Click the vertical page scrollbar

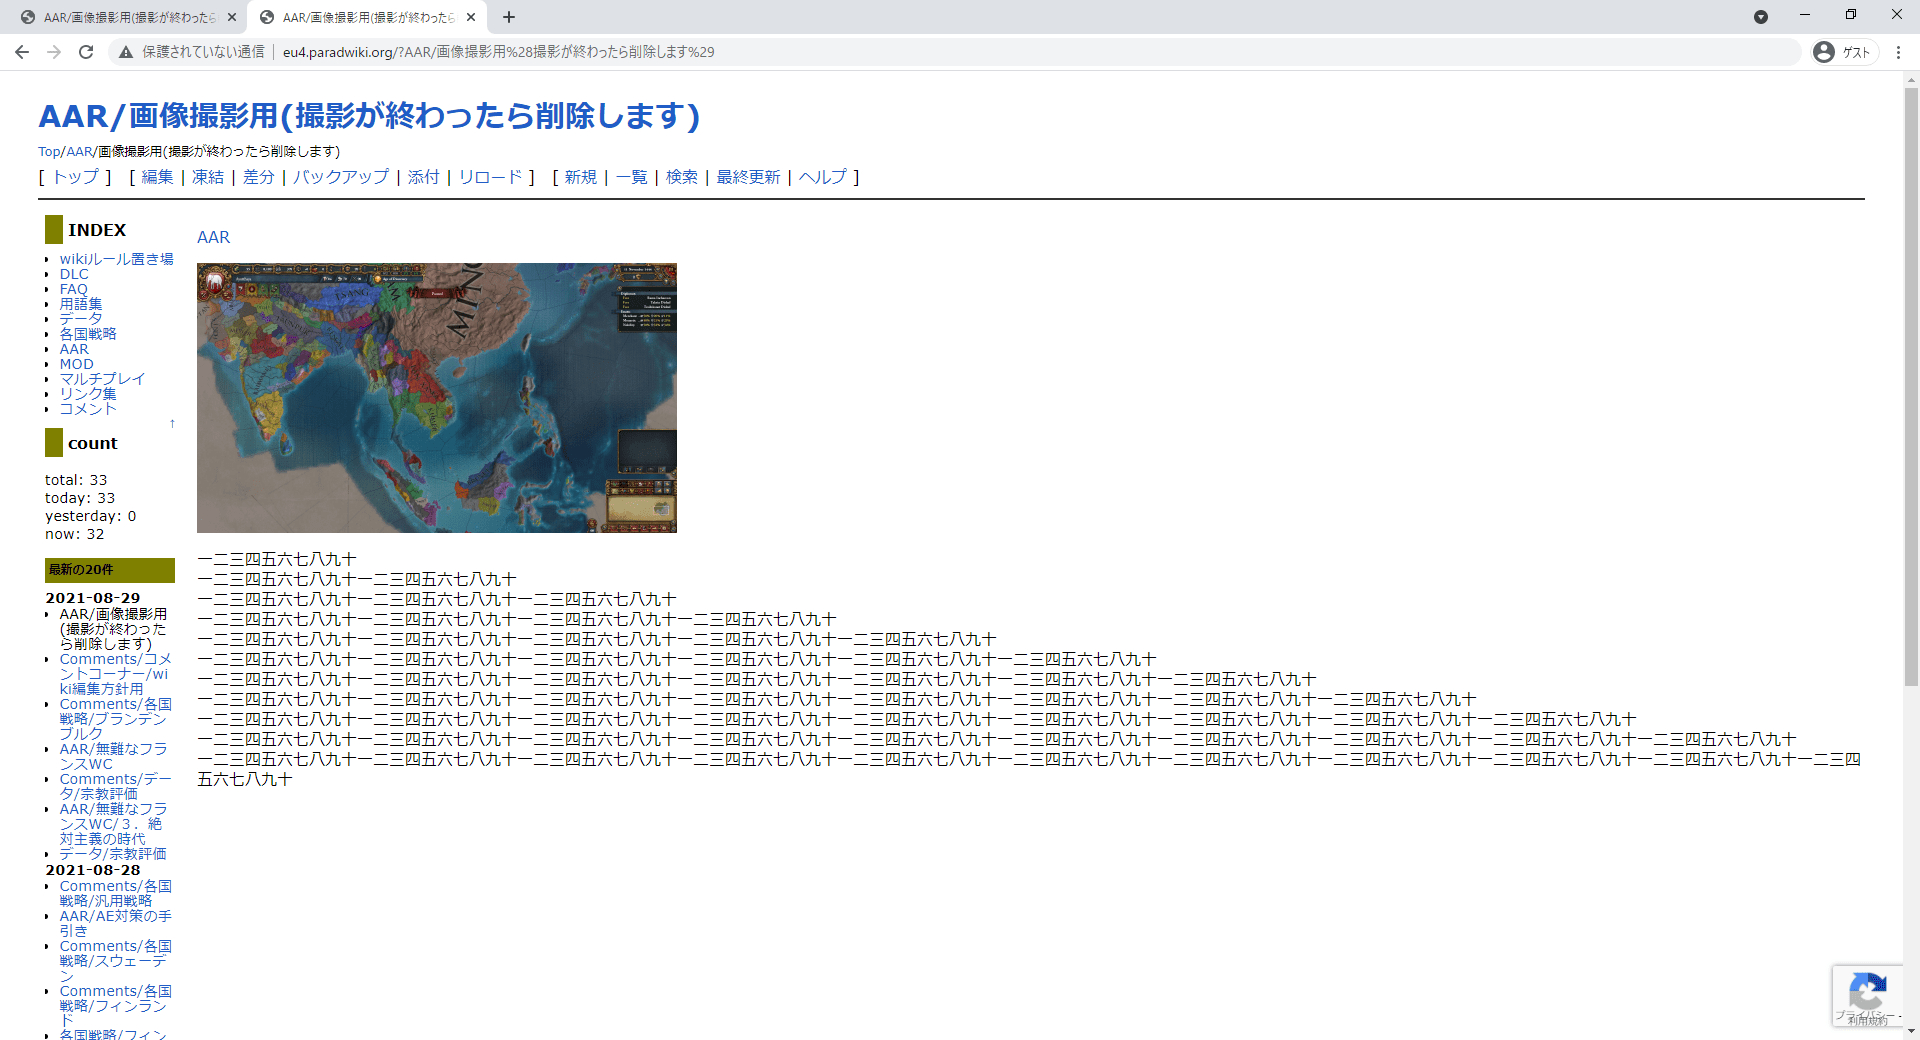coord(1911,400)
